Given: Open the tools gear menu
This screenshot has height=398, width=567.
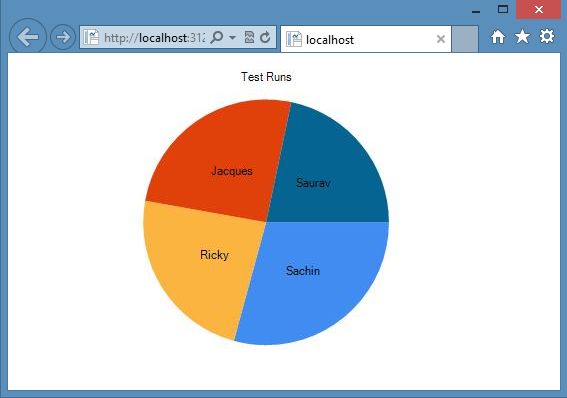Looking at the screenshot, I should [547, 36].
